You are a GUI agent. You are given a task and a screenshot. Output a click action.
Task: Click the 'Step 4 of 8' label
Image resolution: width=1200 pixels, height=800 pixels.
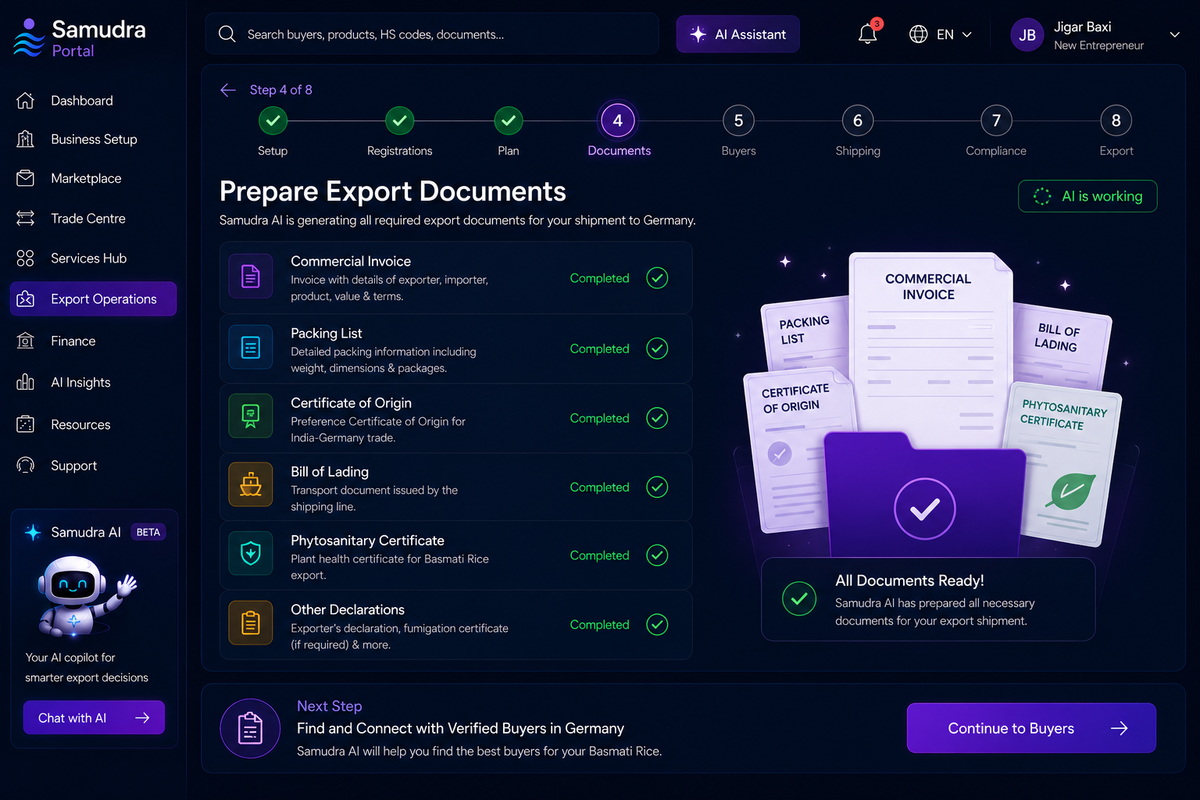click(x=281, y=90)
